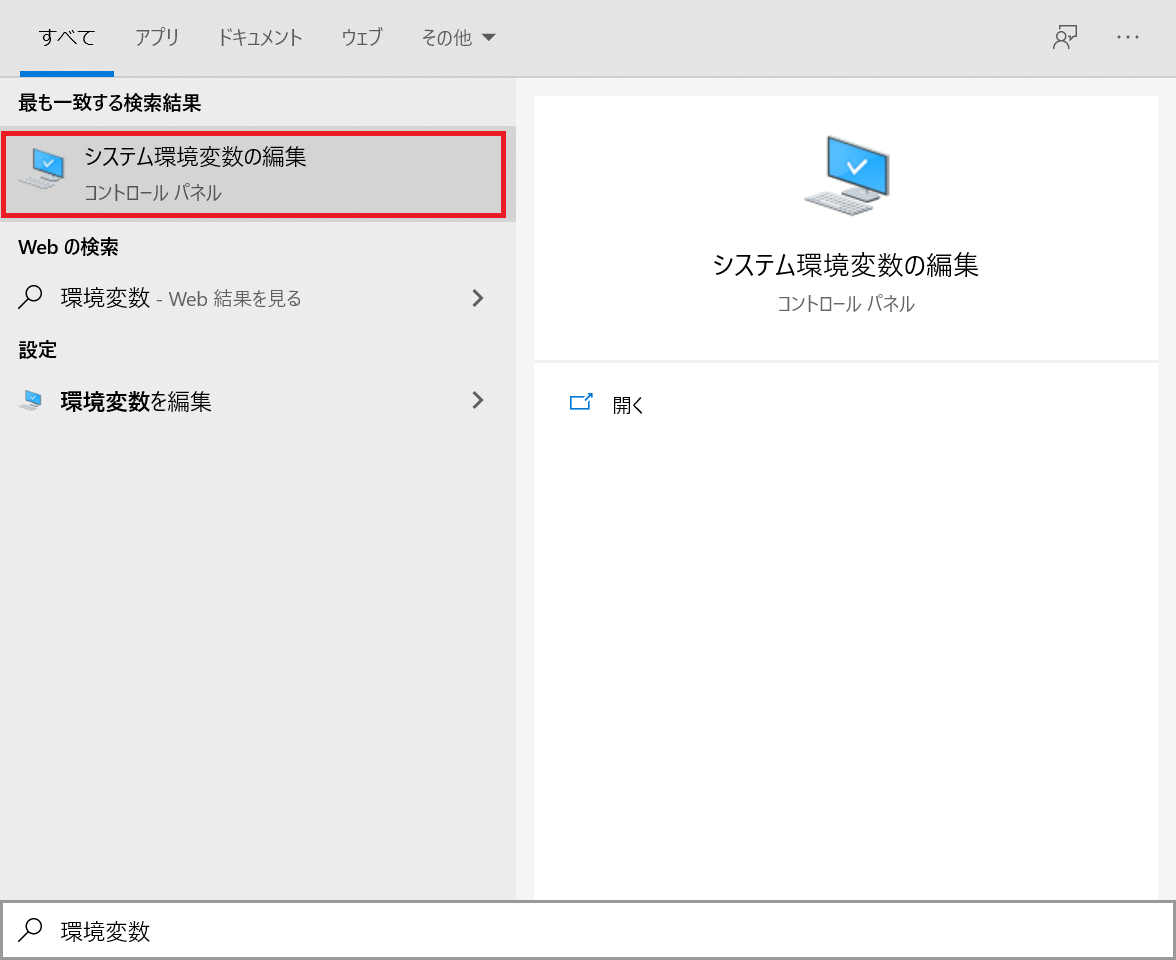Click the 開く open-window icon
The width and height of the screenshot is (1176, 960).
coord(581,403)
